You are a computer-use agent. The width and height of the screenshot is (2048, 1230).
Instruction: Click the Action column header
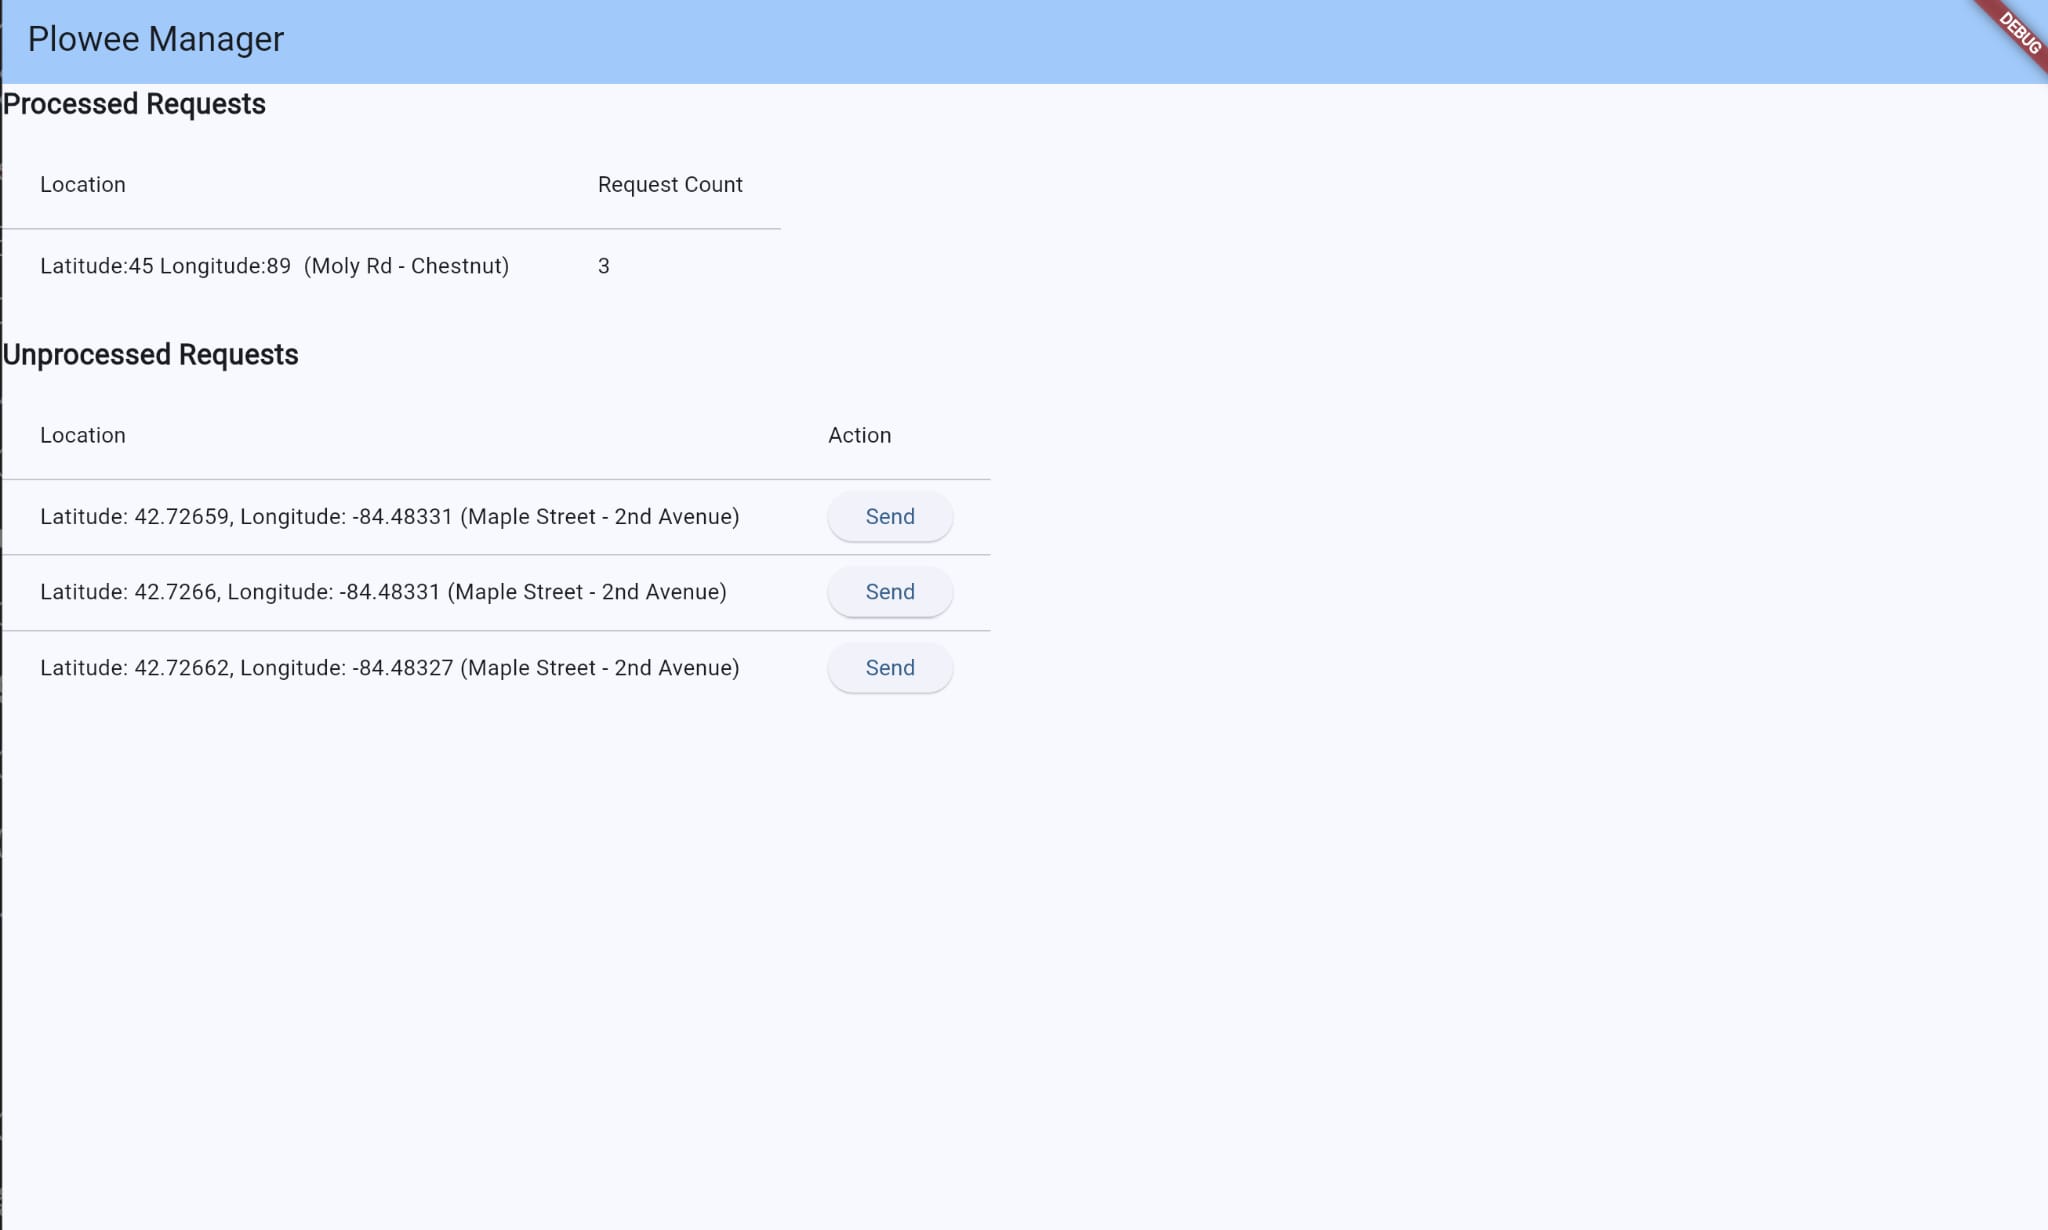click(859, 436)
